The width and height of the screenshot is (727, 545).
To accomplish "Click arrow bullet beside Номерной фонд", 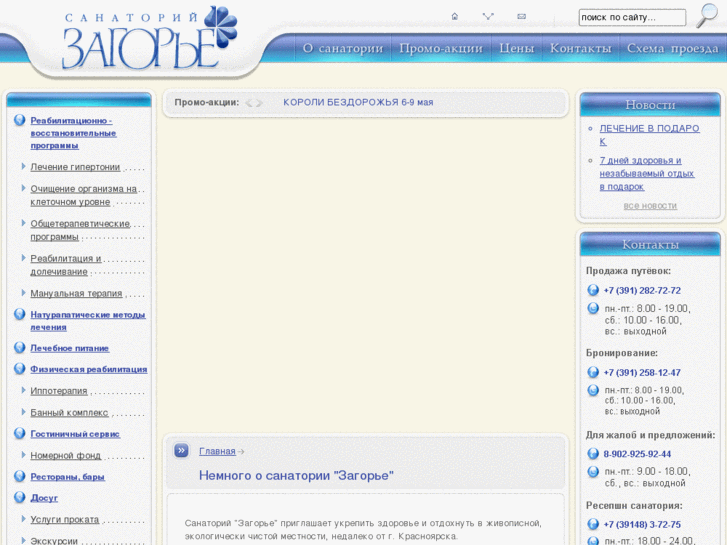I will [23, 455].
